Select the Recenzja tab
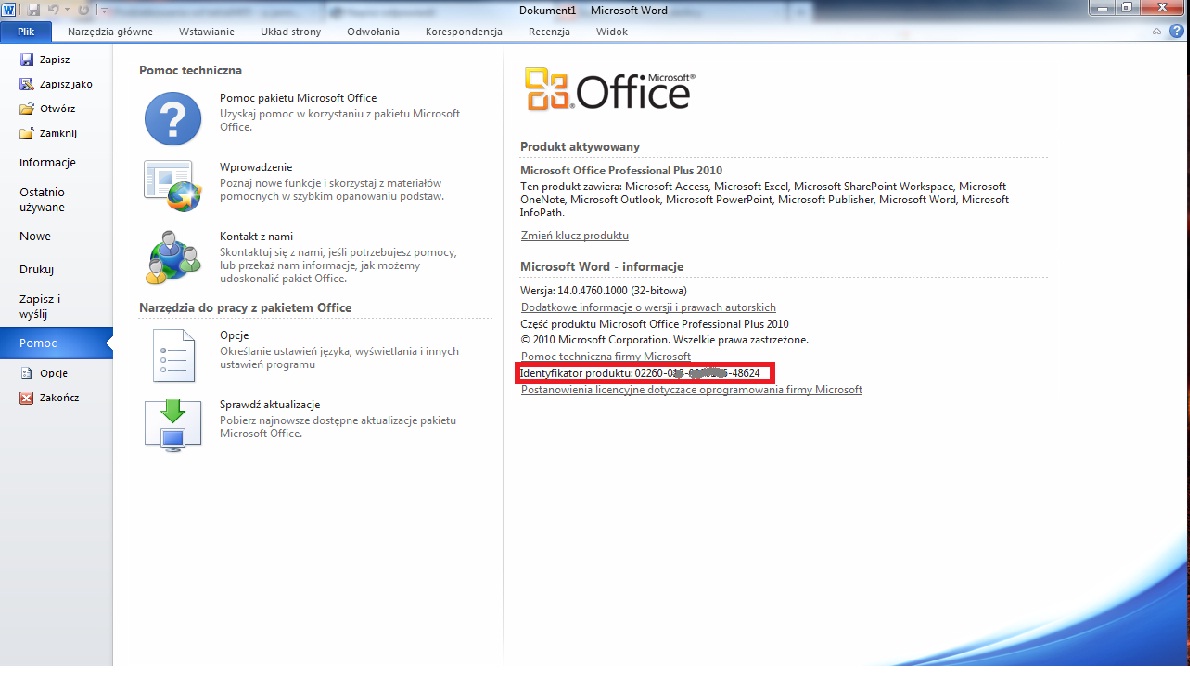Viewport: 1190px width, 696px height. (549, 32)
